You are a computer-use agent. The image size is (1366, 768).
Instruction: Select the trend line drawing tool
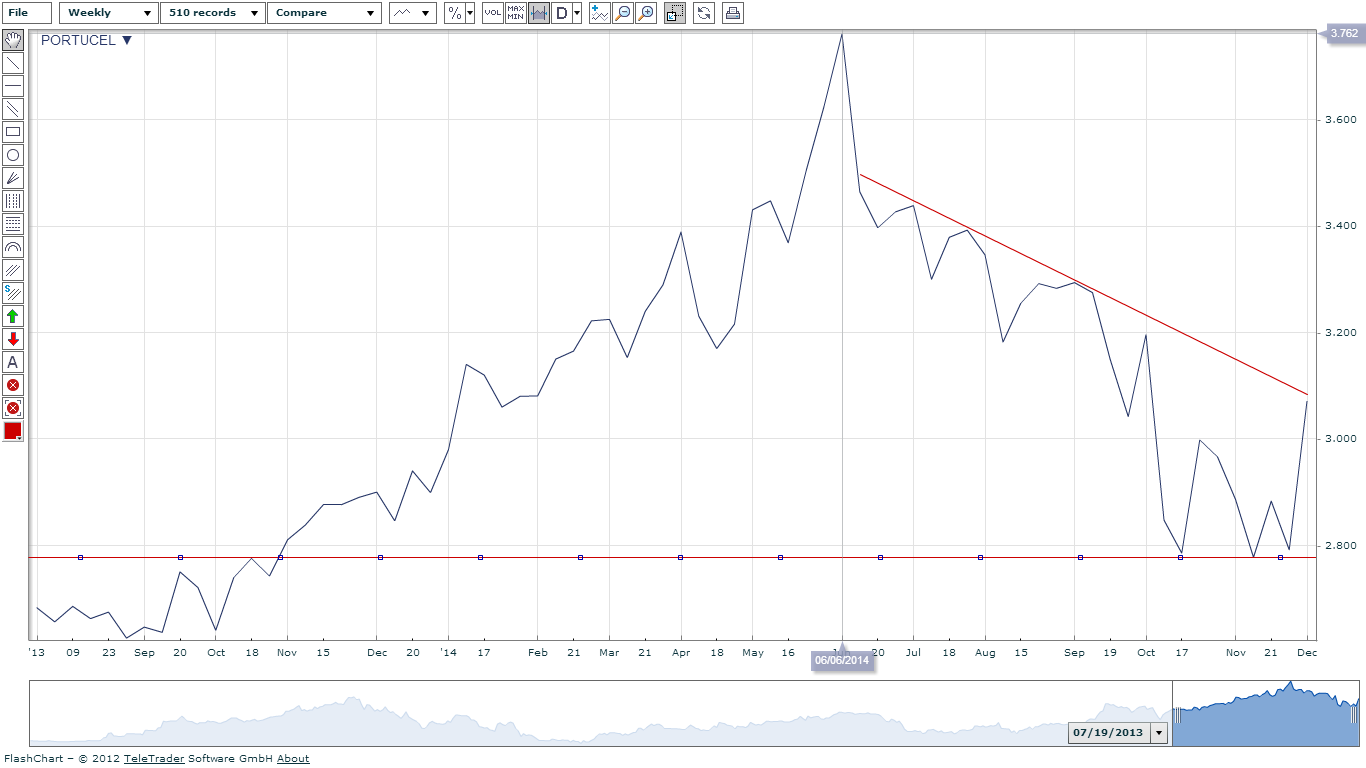coord(13,63)
